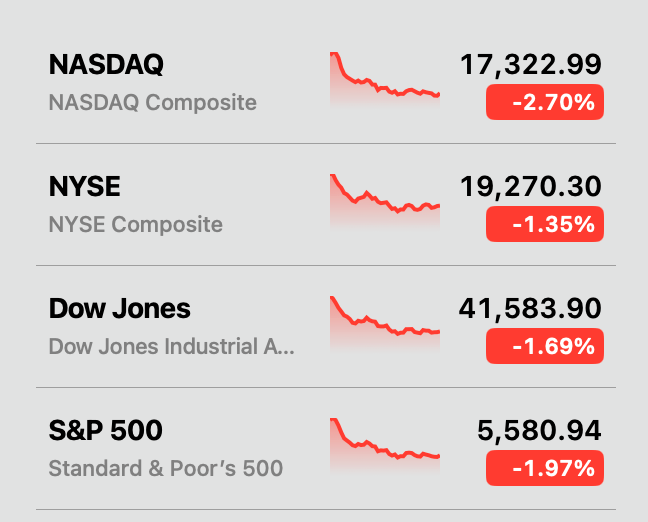Click the Dow Jones price 41,583.90
This screenshot has width=648, height=522.
[530, 309]
